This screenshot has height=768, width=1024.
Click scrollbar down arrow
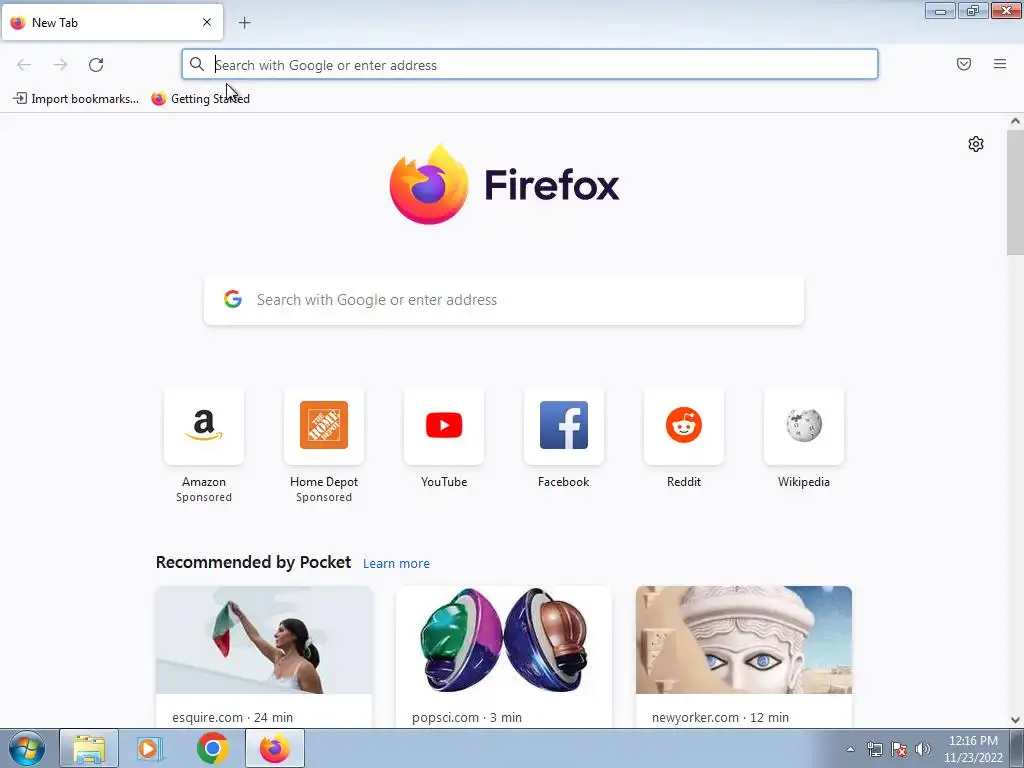click(1015, 720)
